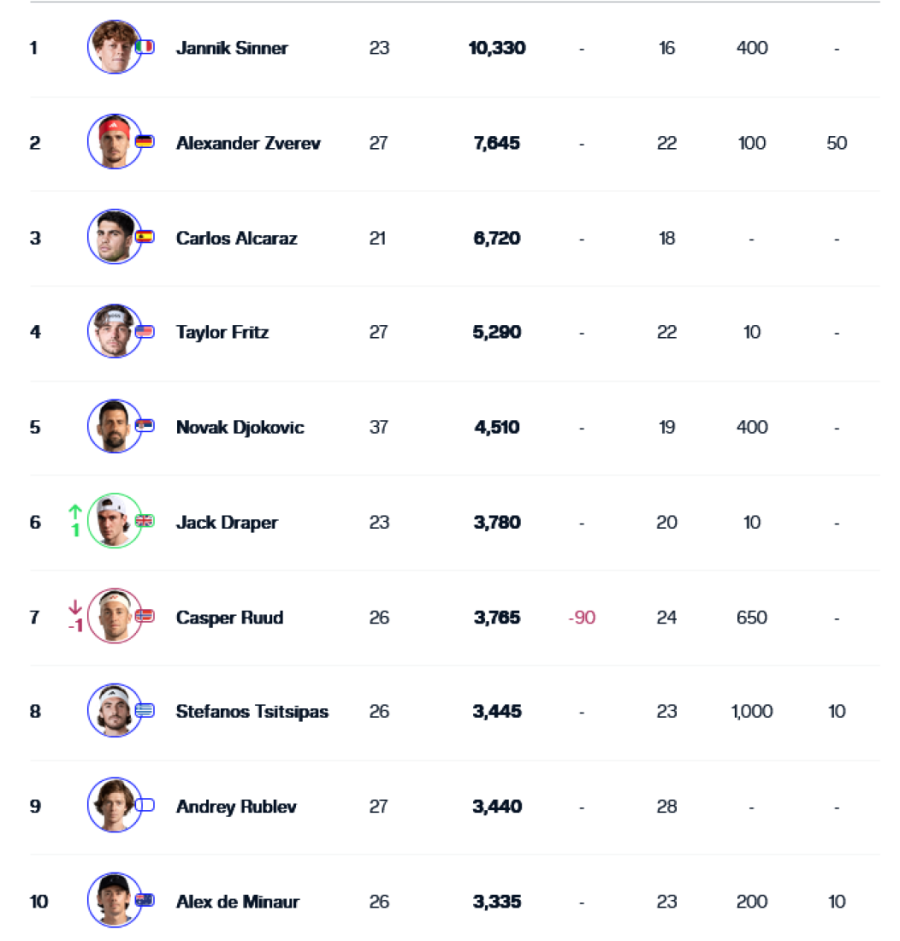Click the Greek flag beside Stefanos Tsitsipas
The height and width of the screenshot is (941, 900).
[x=144, y=711]
